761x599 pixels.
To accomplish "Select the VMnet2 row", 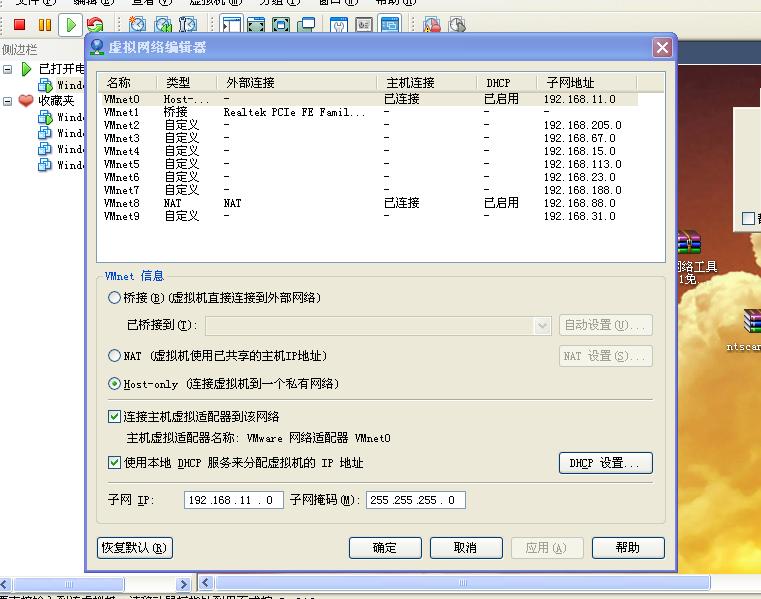I will 368,125.
